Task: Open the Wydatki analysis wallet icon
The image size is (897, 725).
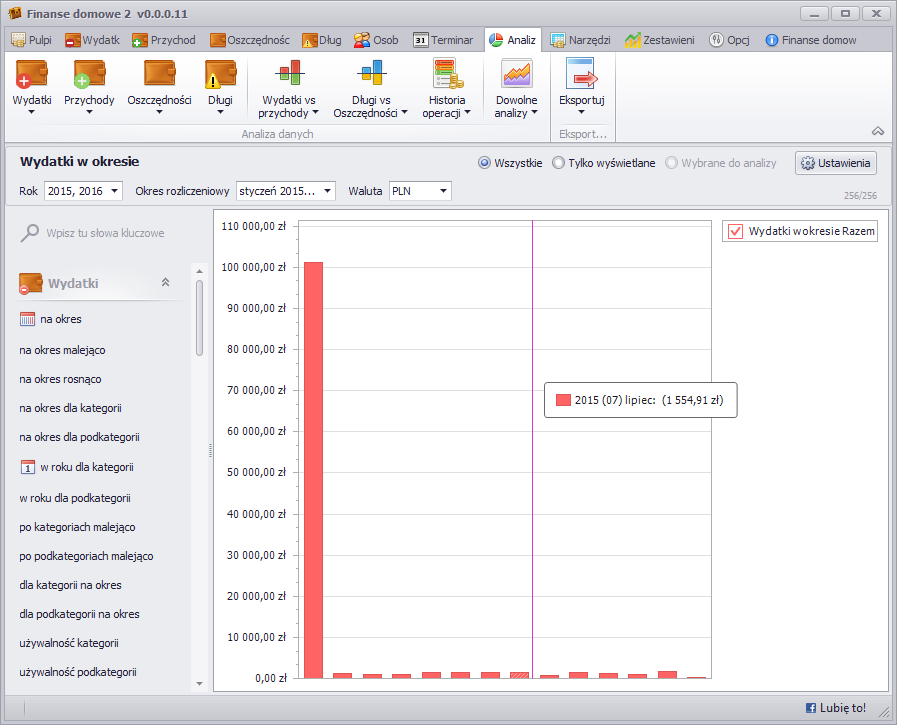Action: tap(32, 76)
